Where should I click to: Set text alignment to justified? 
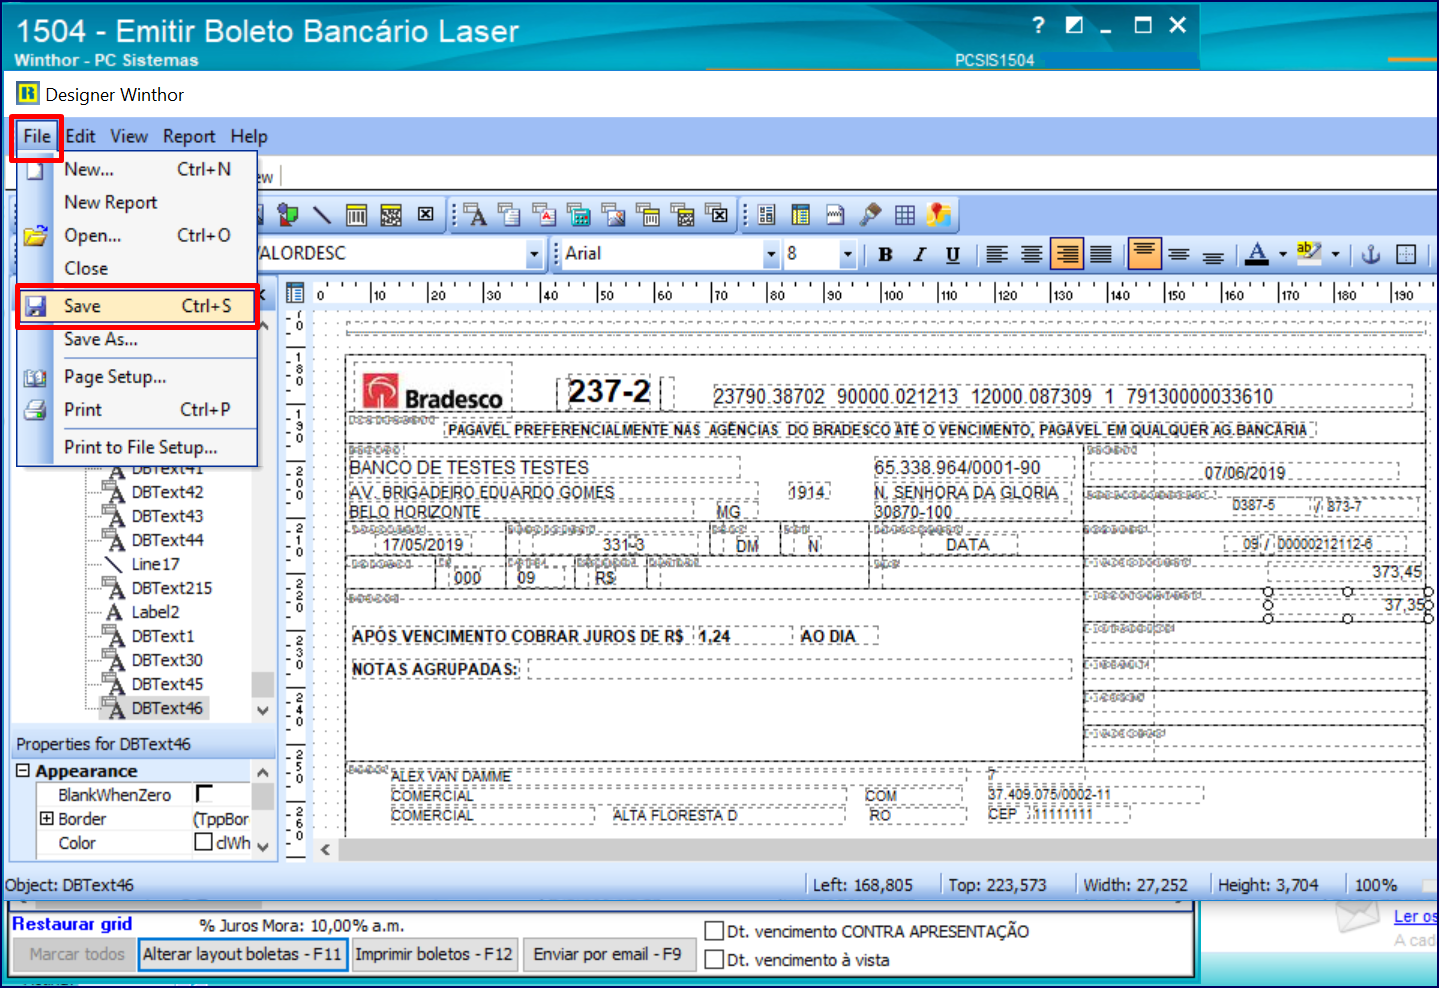point(1101,254)
